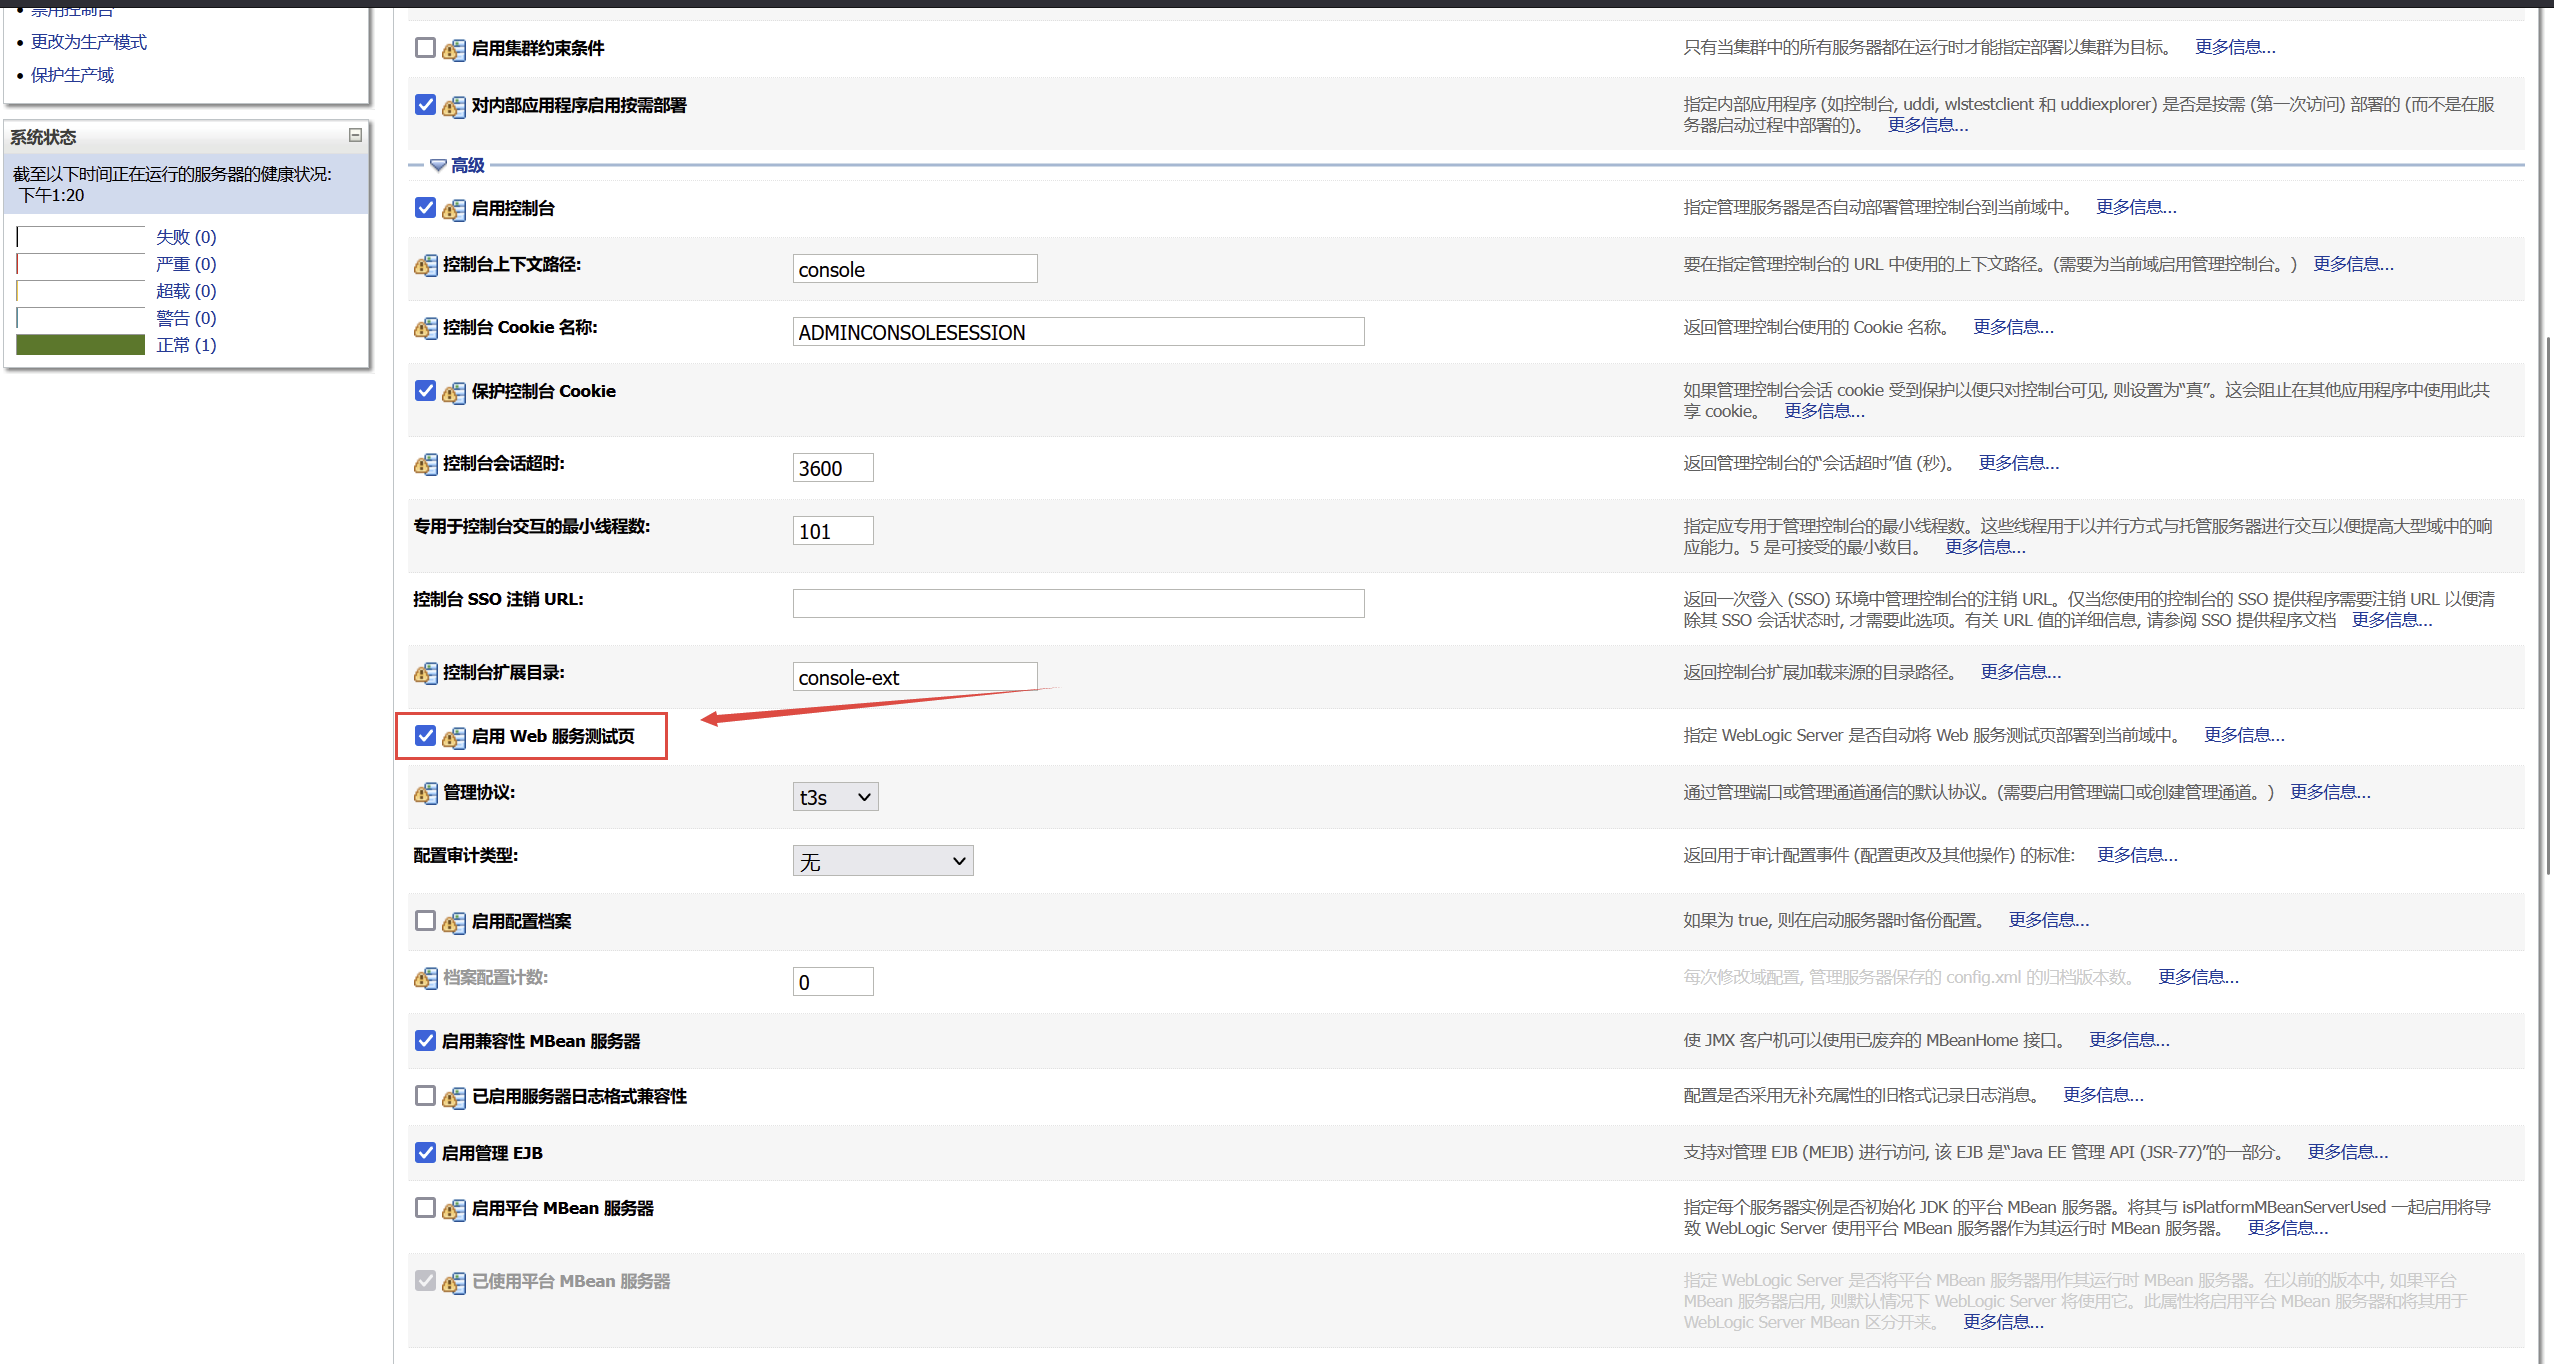
Task: Click restart-required icon beside 控制台 Cookie 名称
Action: [x=426, y=328]
